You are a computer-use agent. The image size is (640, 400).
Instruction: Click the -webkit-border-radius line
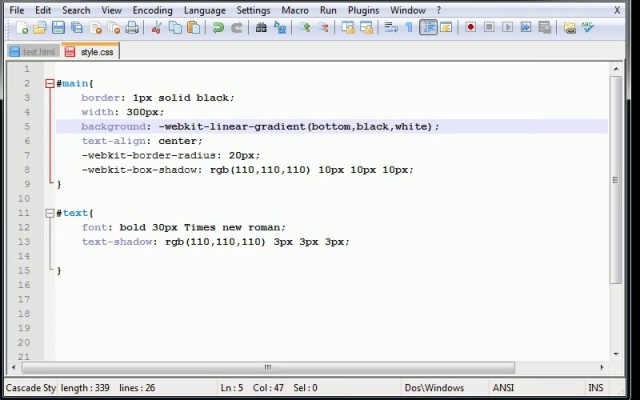(171, 156)
